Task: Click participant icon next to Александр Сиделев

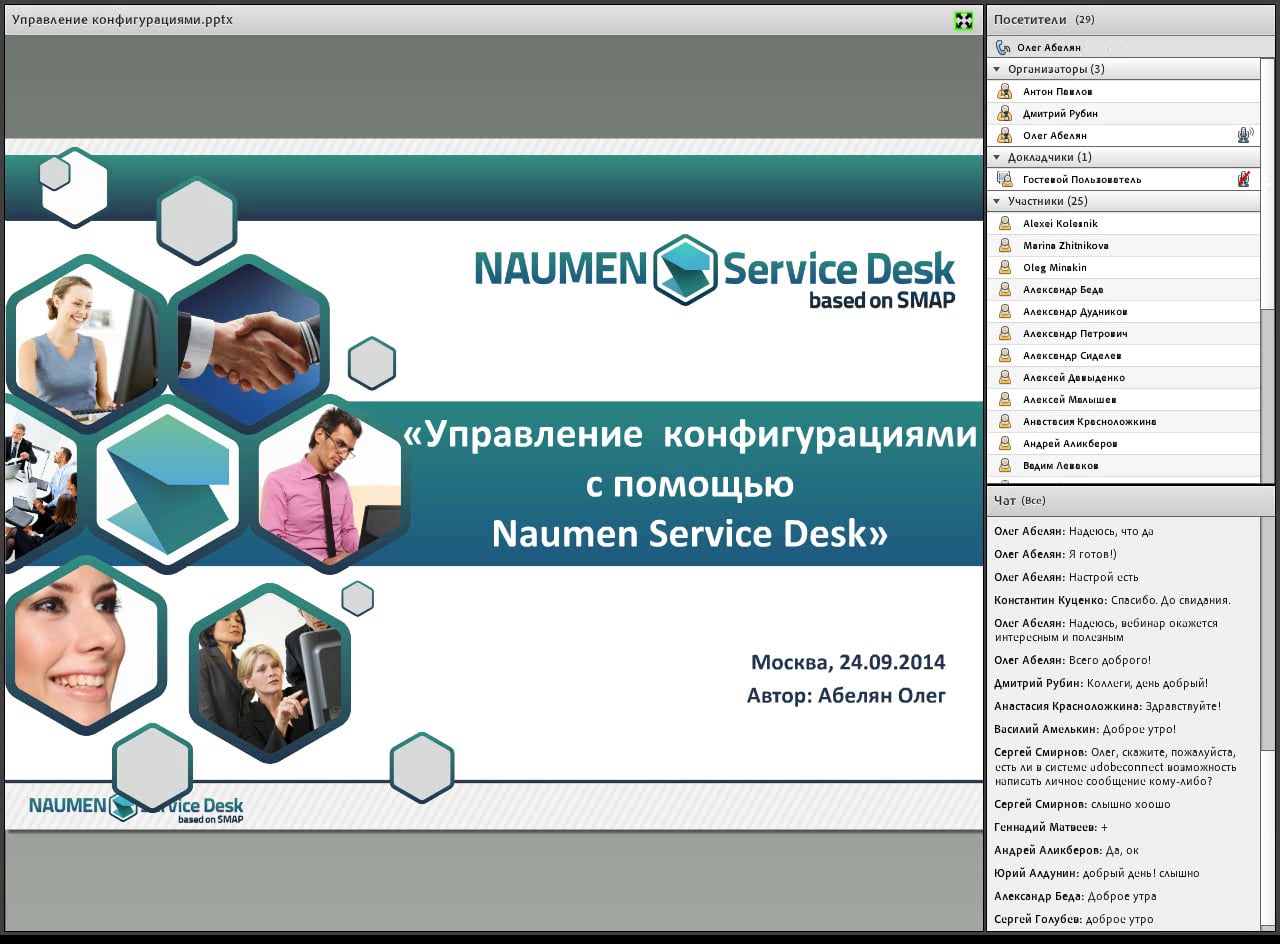Action: click(1005, 355)
